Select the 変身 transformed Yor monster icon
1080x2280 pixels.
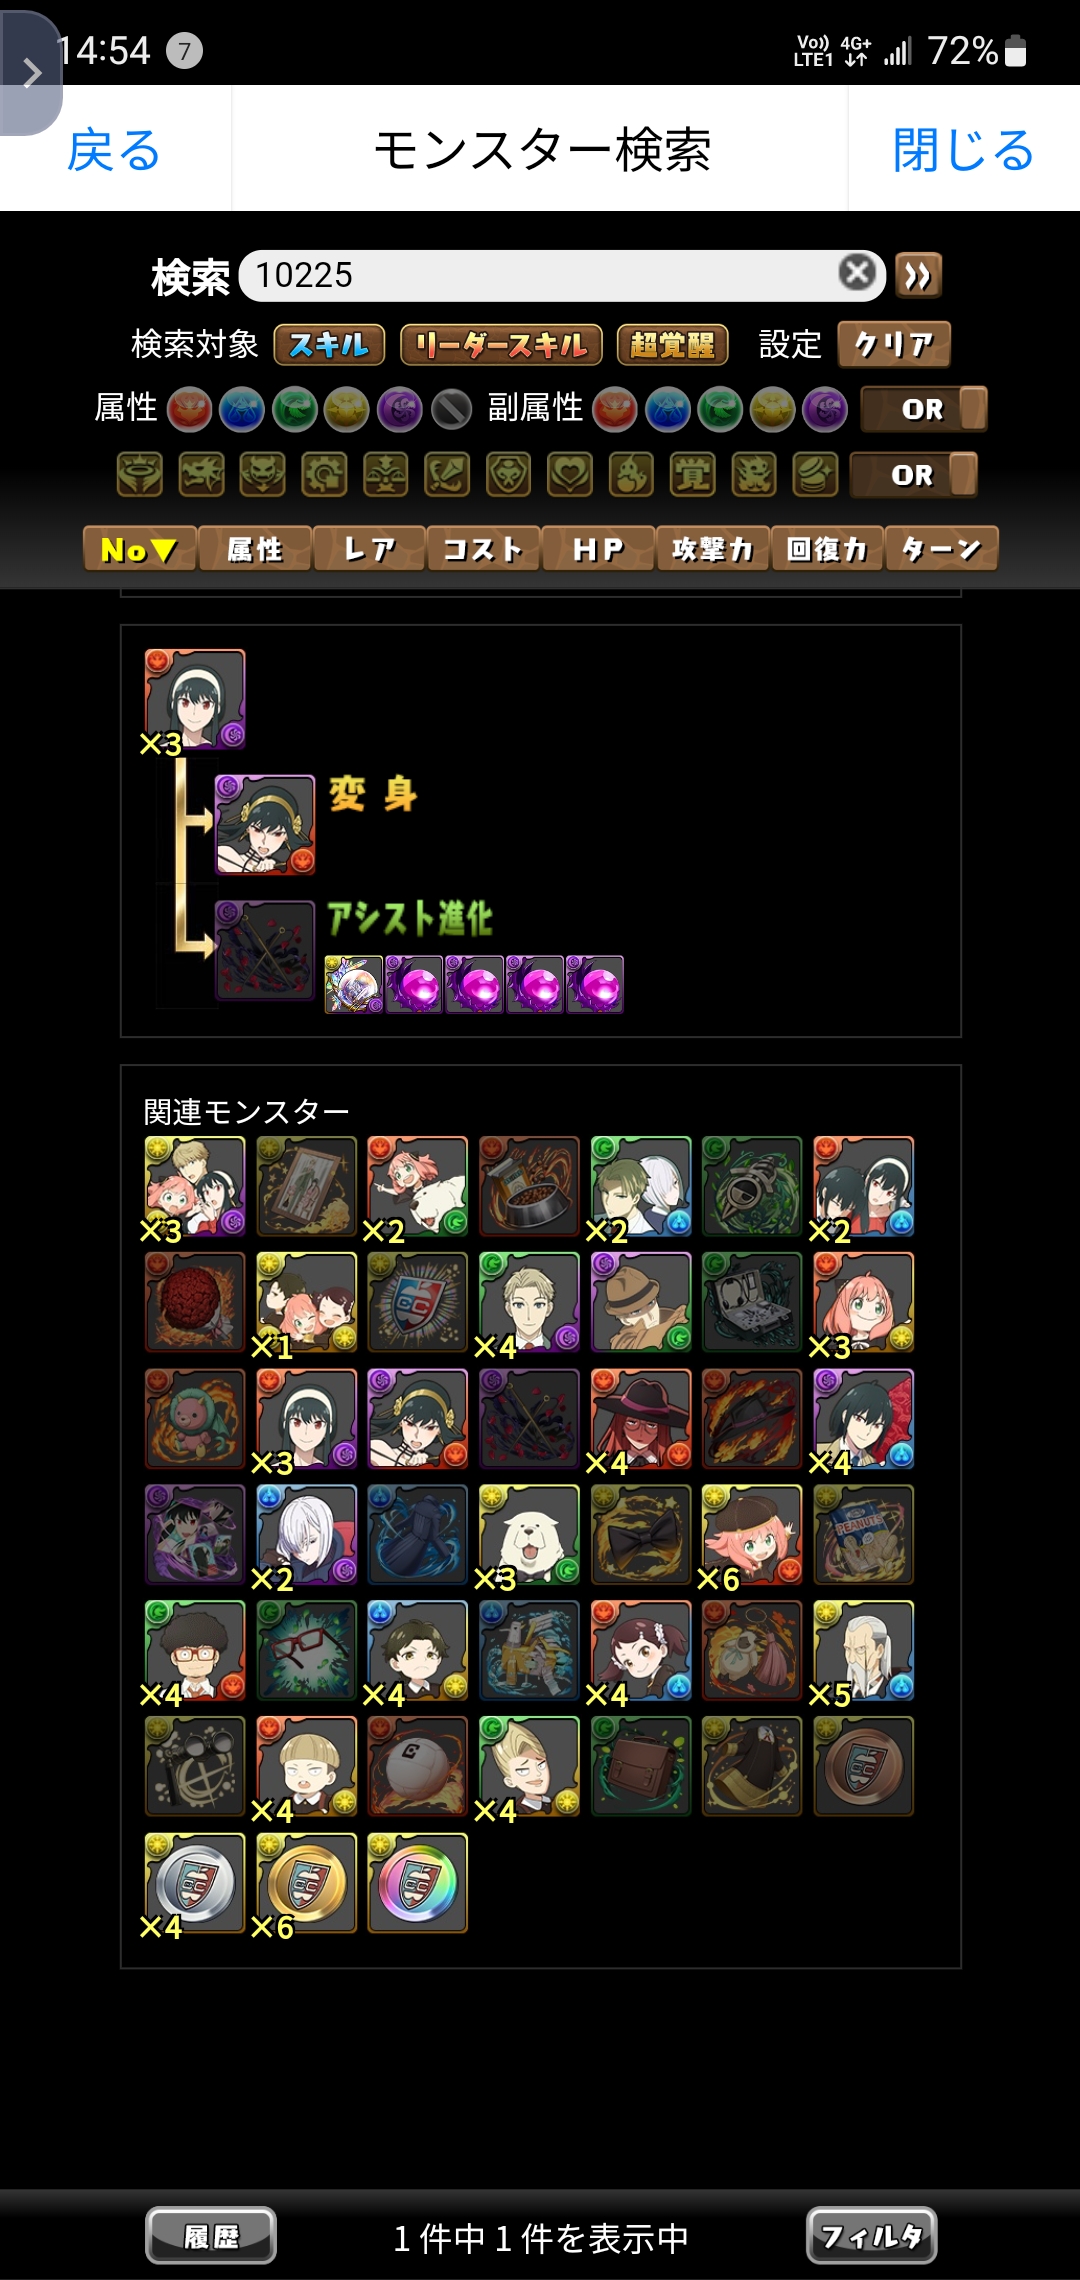point(265,825)
